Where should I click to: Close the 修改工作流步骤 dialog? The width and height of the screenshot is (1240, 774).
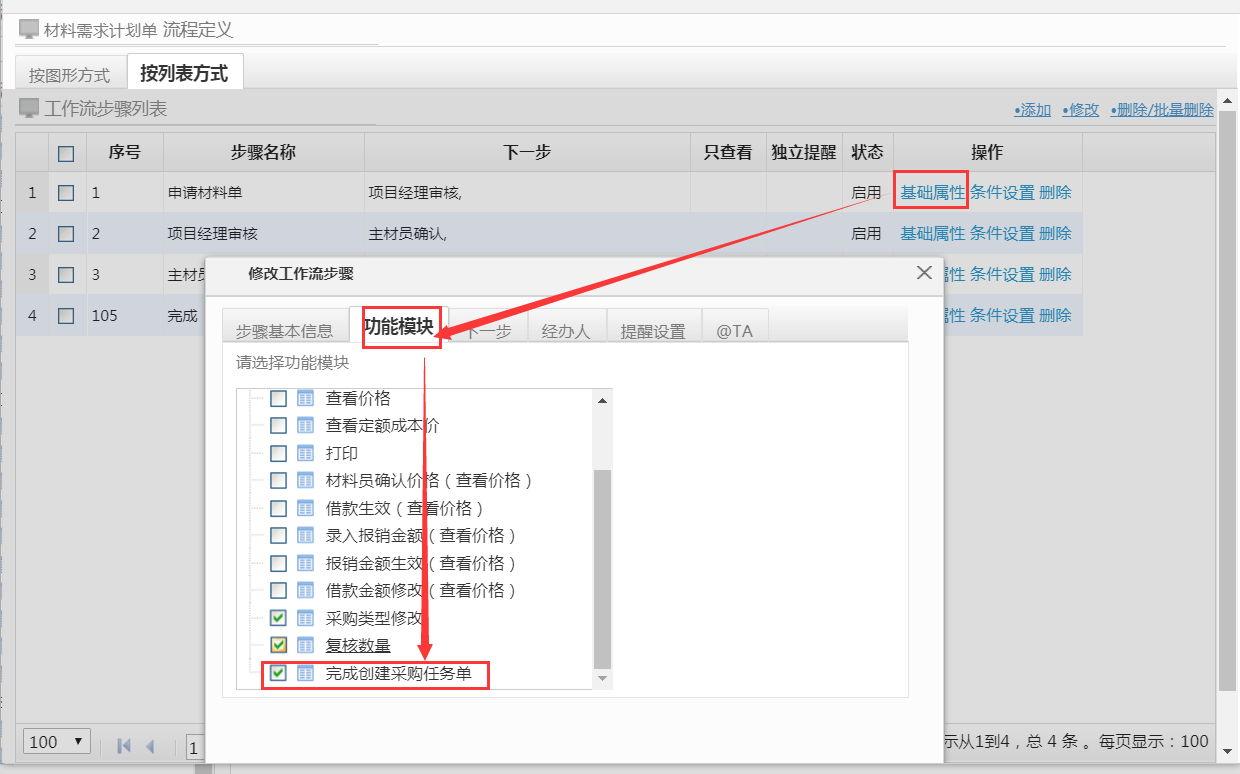(924, 273)
